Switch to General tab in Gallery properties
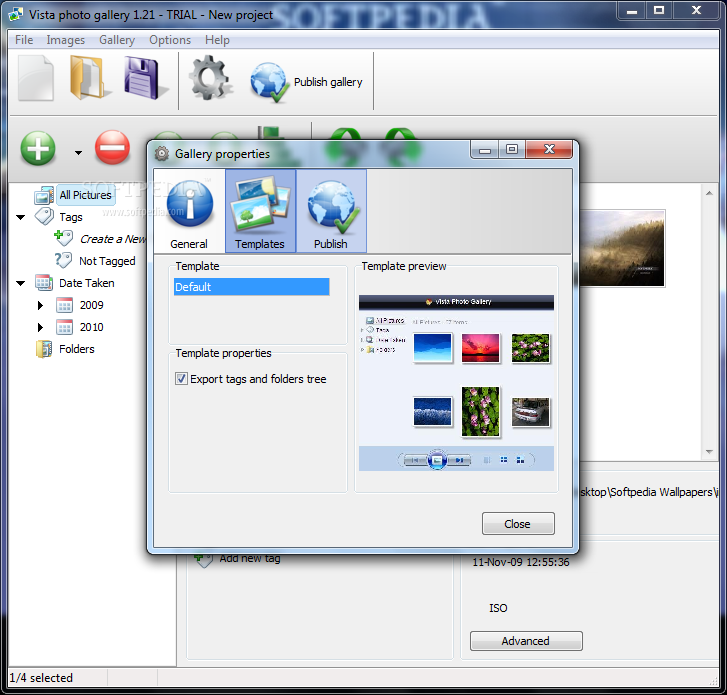Image resolution: width=727 pixels, height=695 pixels. pyautogui.click(x=189, y=211)
